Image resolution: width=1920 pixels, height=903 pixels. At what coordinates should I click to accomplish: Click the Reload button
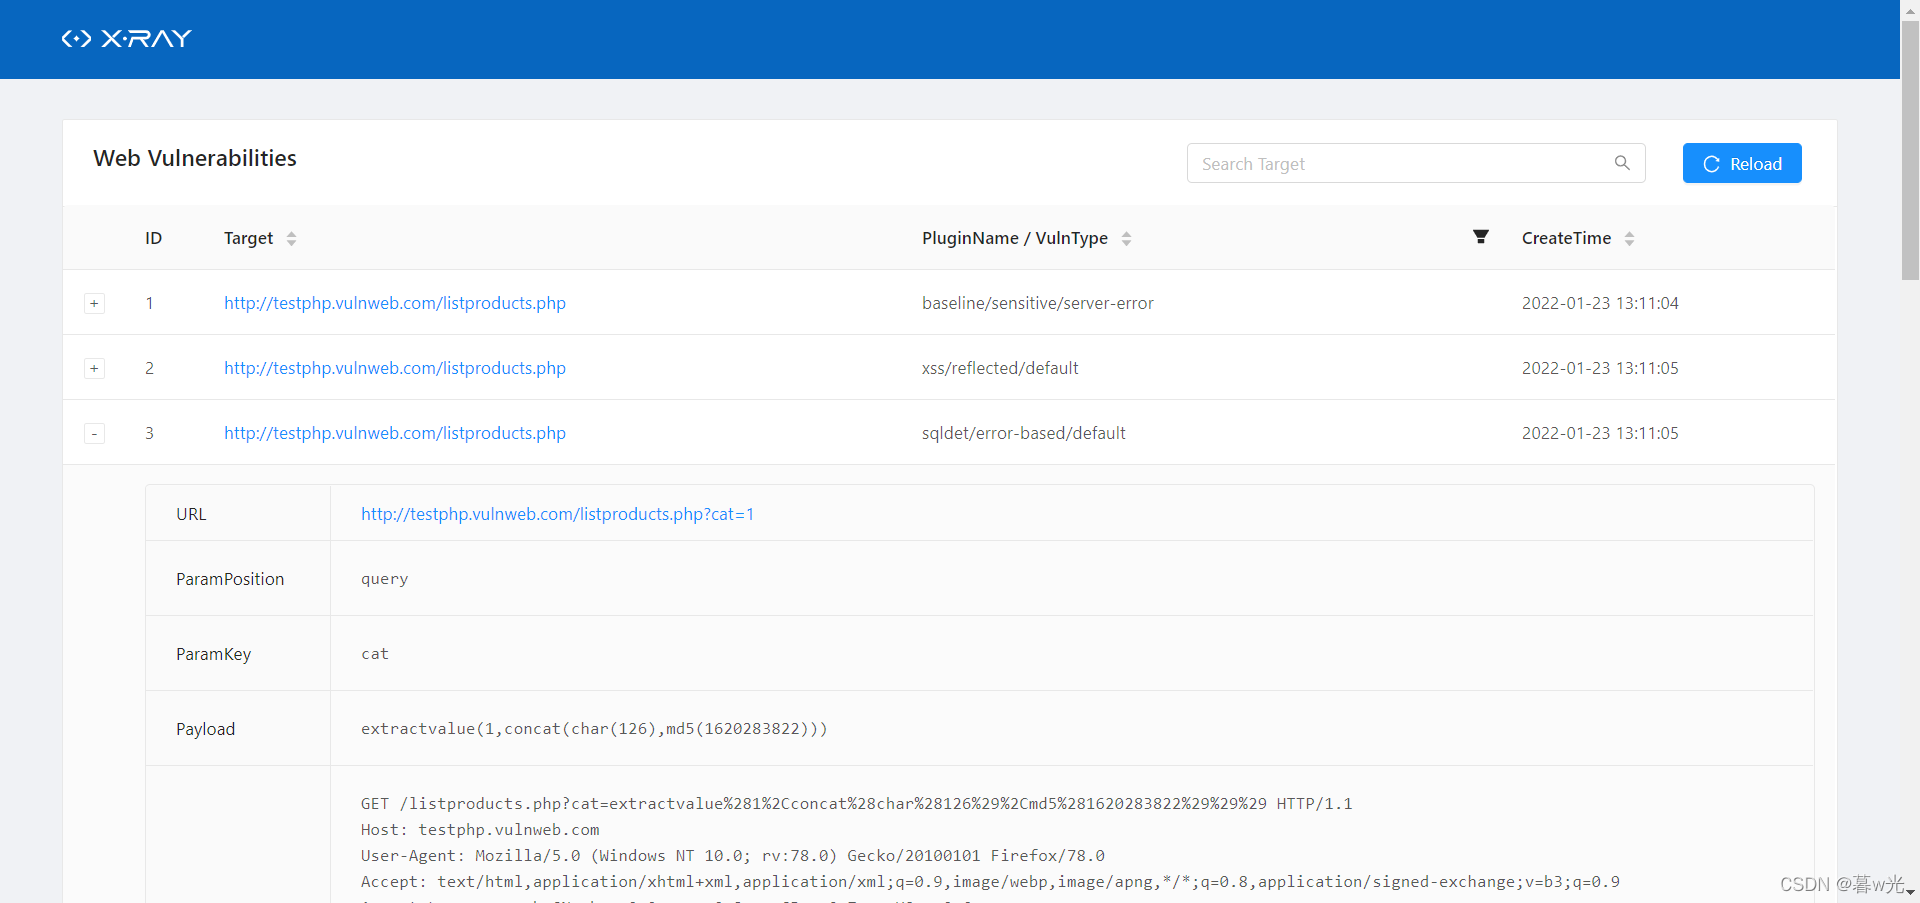(1742, 163)
